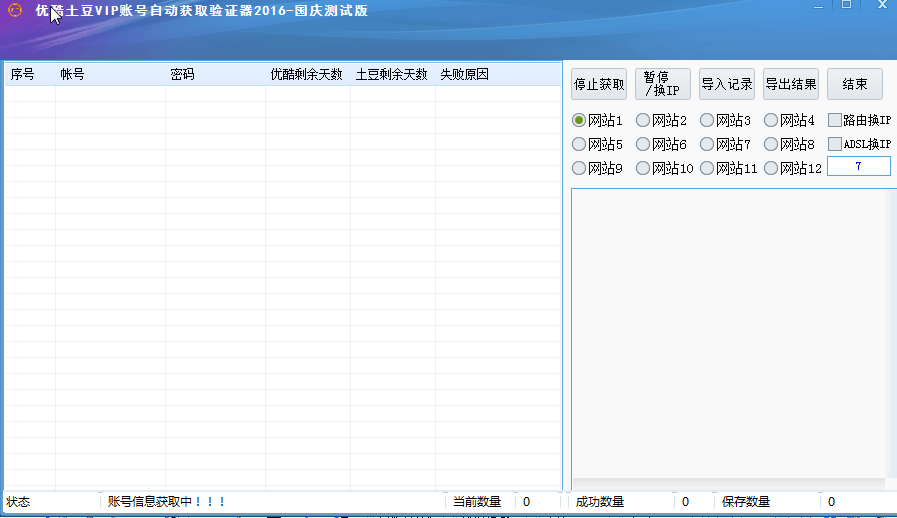Click the input field showing 7
Image resolution: width=897 pixels, height=518 pixels.
click(x=858, y=166)
